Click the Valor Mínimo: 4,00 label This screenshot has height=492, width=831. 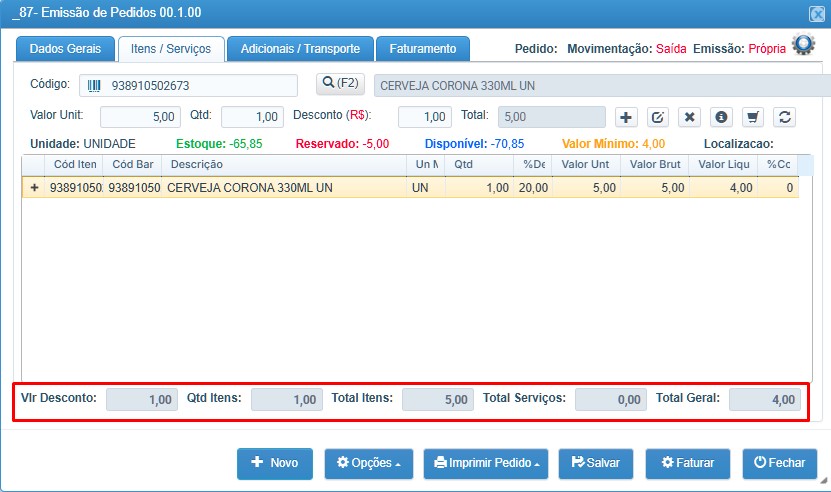pos(613,144)
